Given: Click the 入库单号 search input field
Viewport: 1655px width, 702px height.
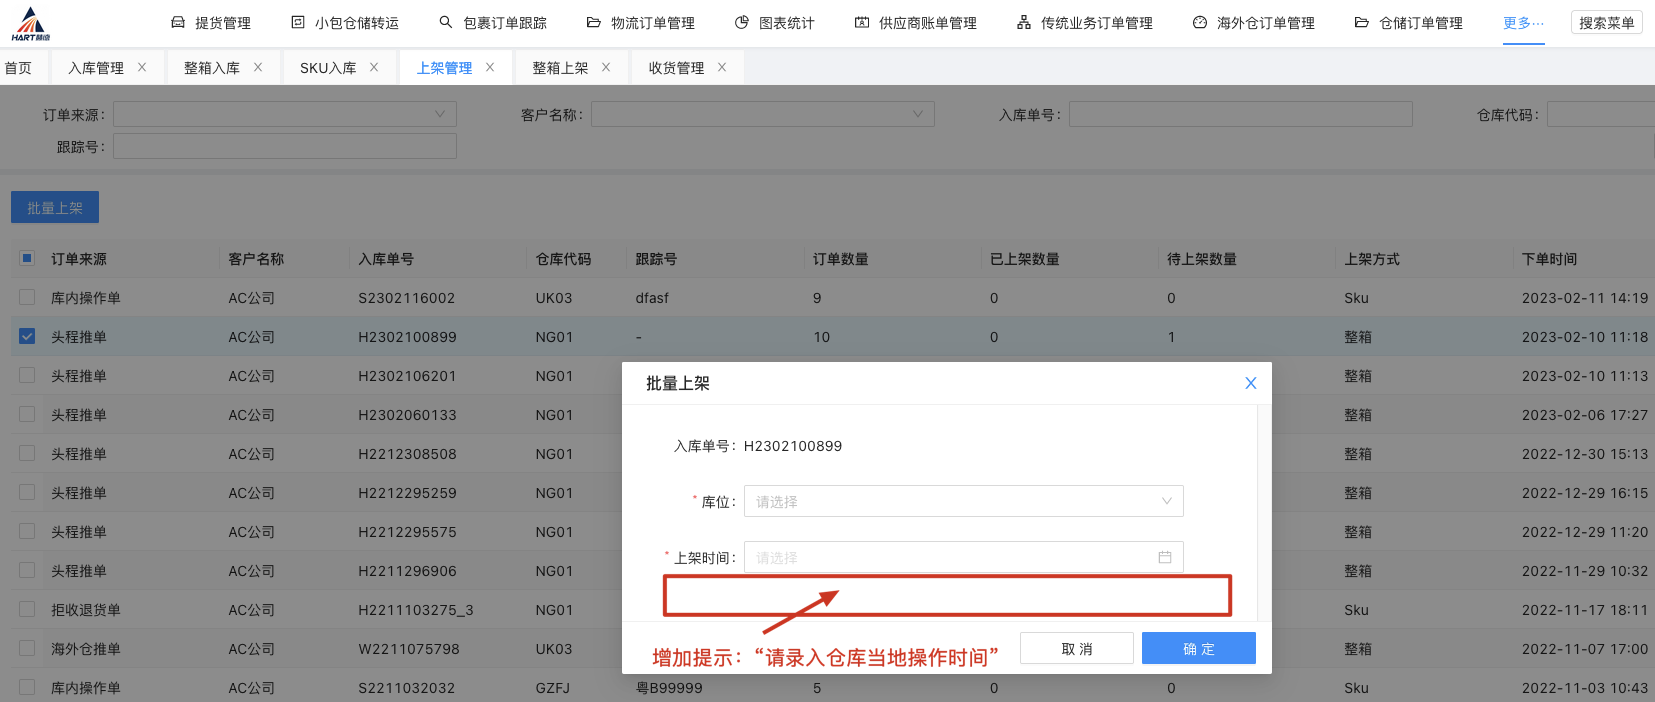Looking at the screenshot, I should pos(1240,115).
